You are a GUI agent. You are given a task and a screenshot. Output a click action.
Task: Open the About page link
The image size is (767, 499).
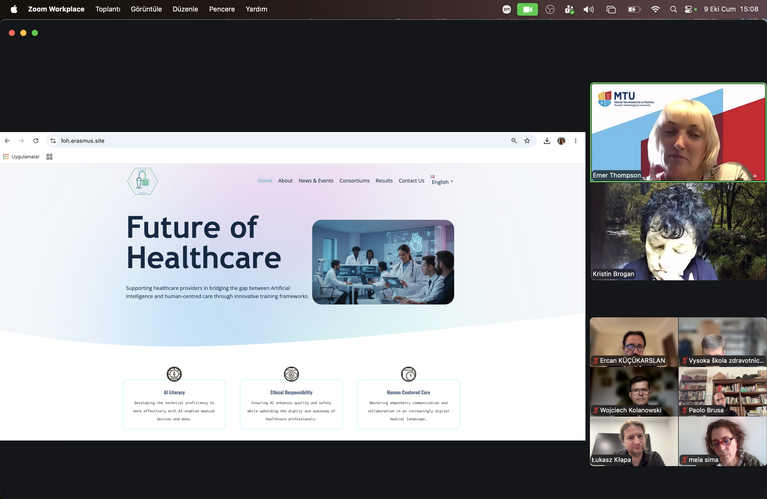click(285, 181)
